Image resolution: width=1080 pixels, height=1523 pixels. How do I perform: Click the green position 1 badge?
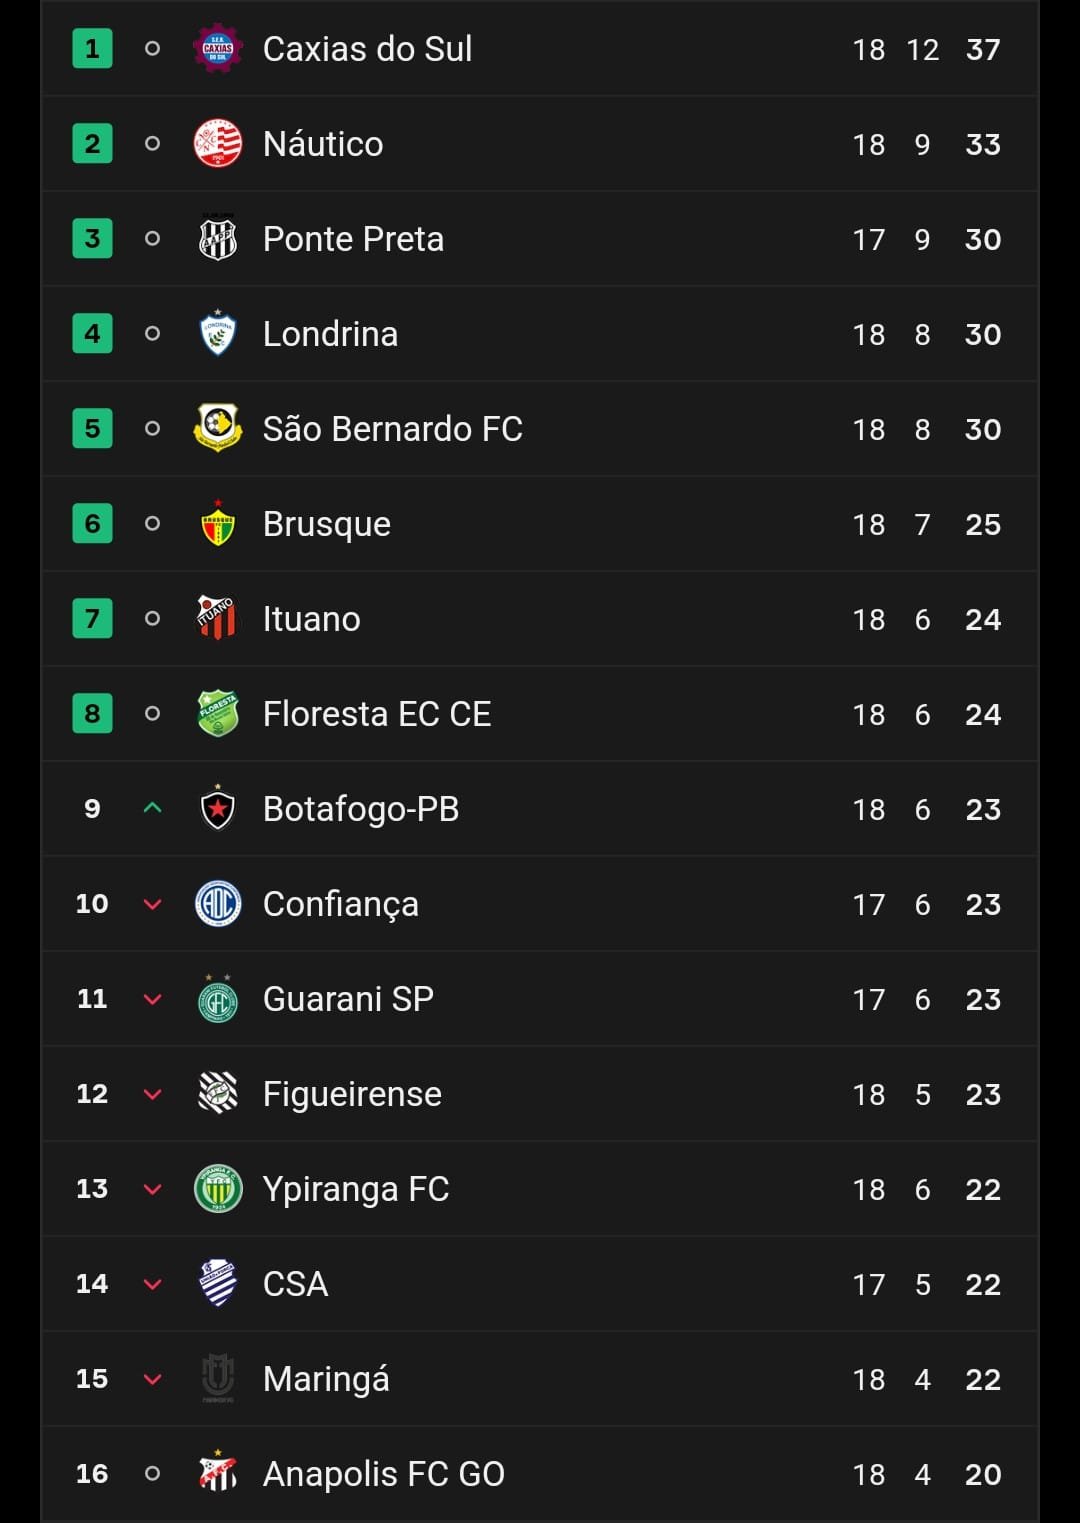(92, 49)
